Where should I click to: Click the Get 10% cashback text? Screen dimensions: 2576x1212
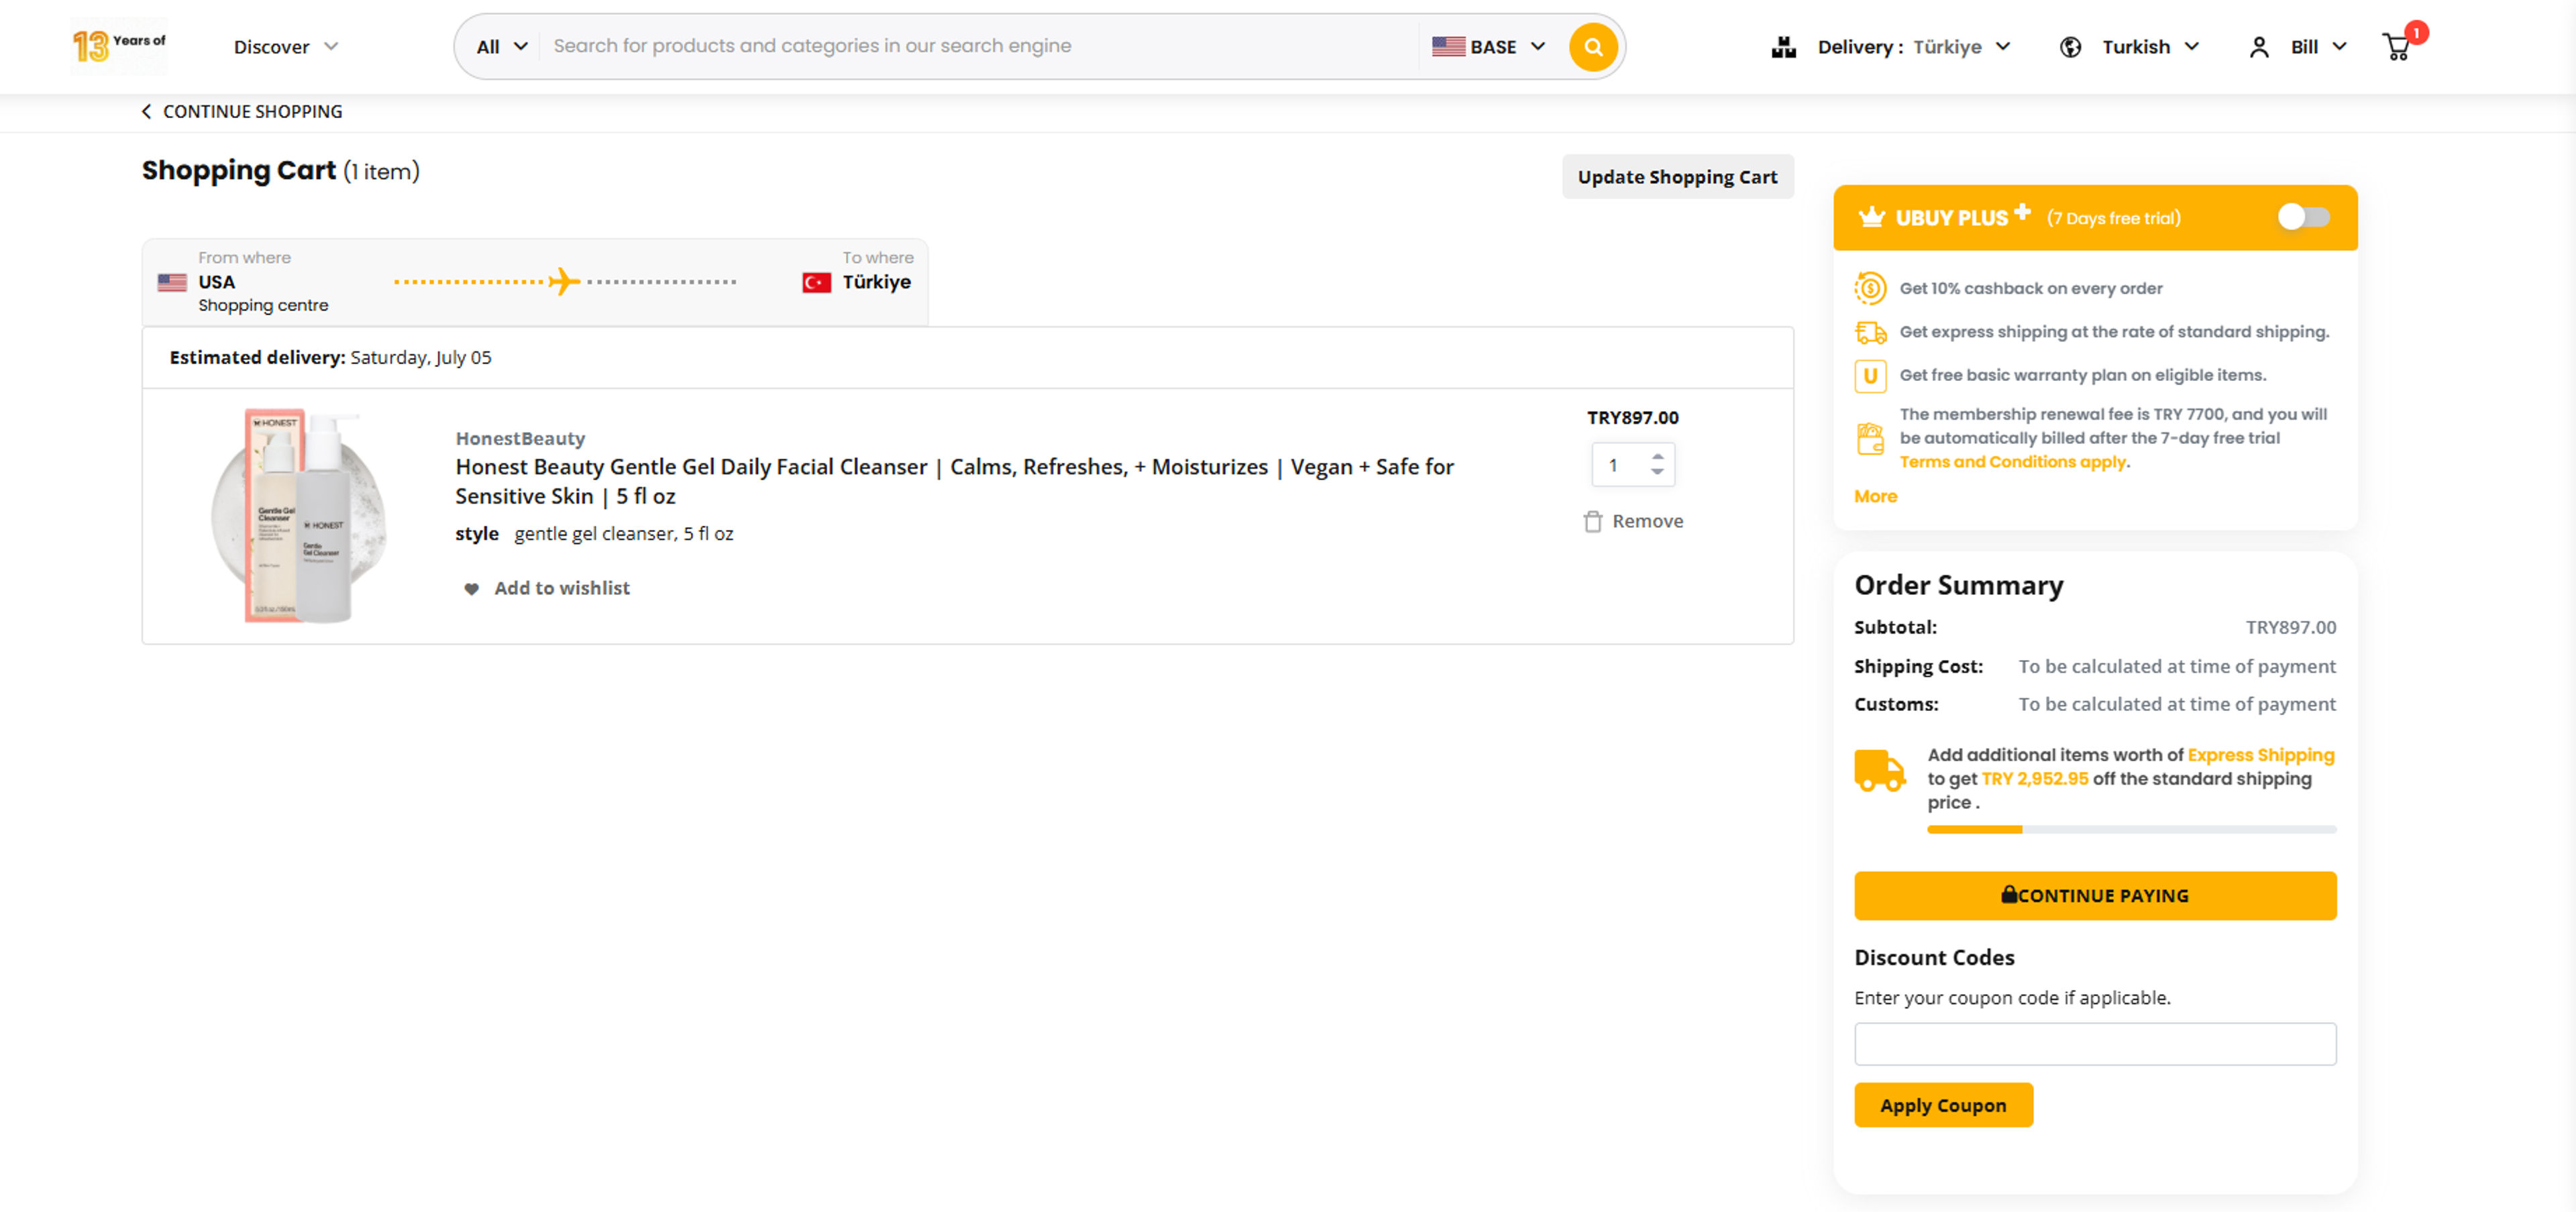coord(2030,288)
